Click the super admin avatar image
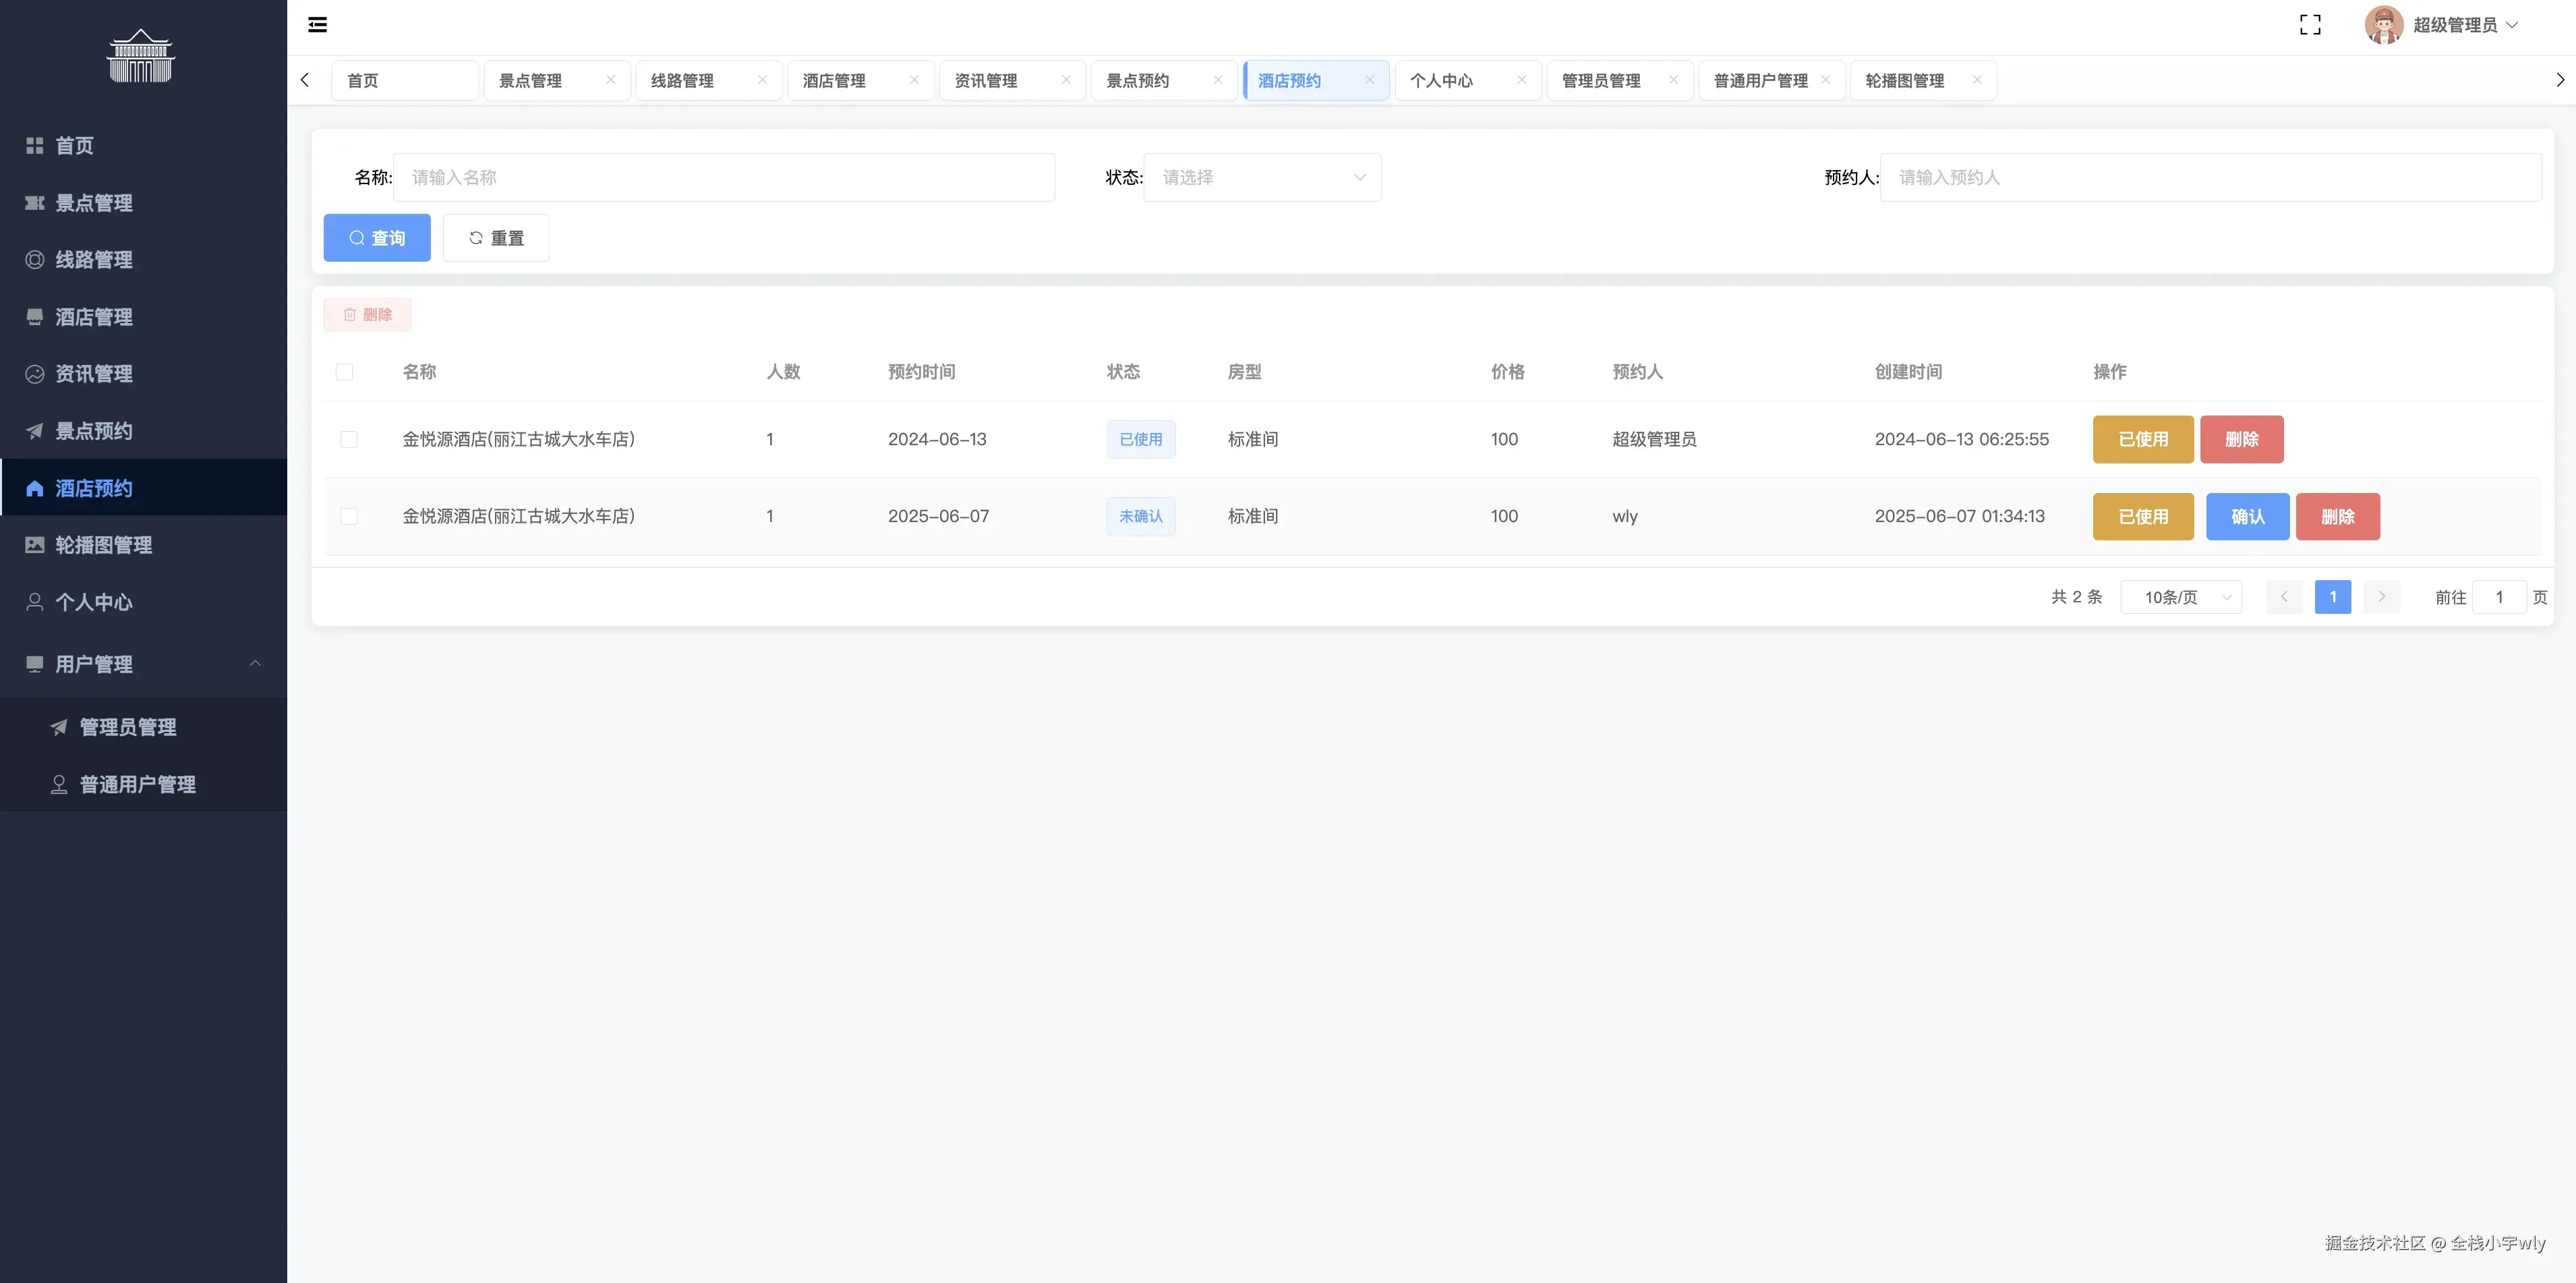The height and width of the screenshot is (1283, 2576). (x=2383, y=25)
